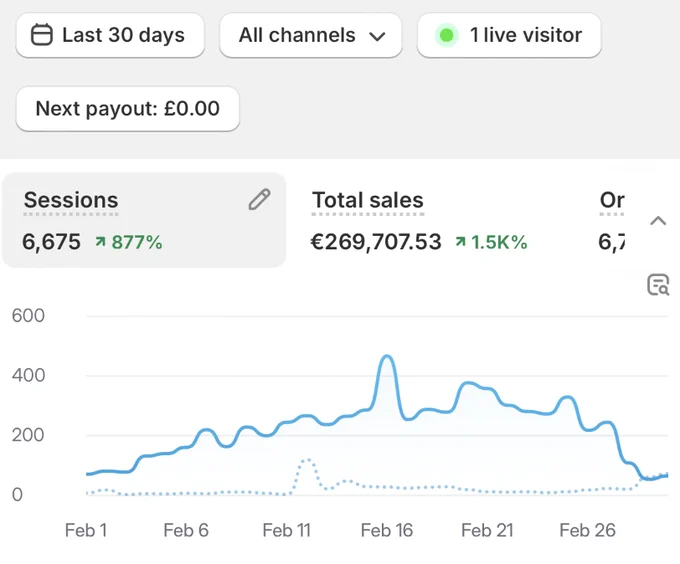Open the report view icon above chart
This screenshot has width=680, height=564.
click(x=658, y=285)
